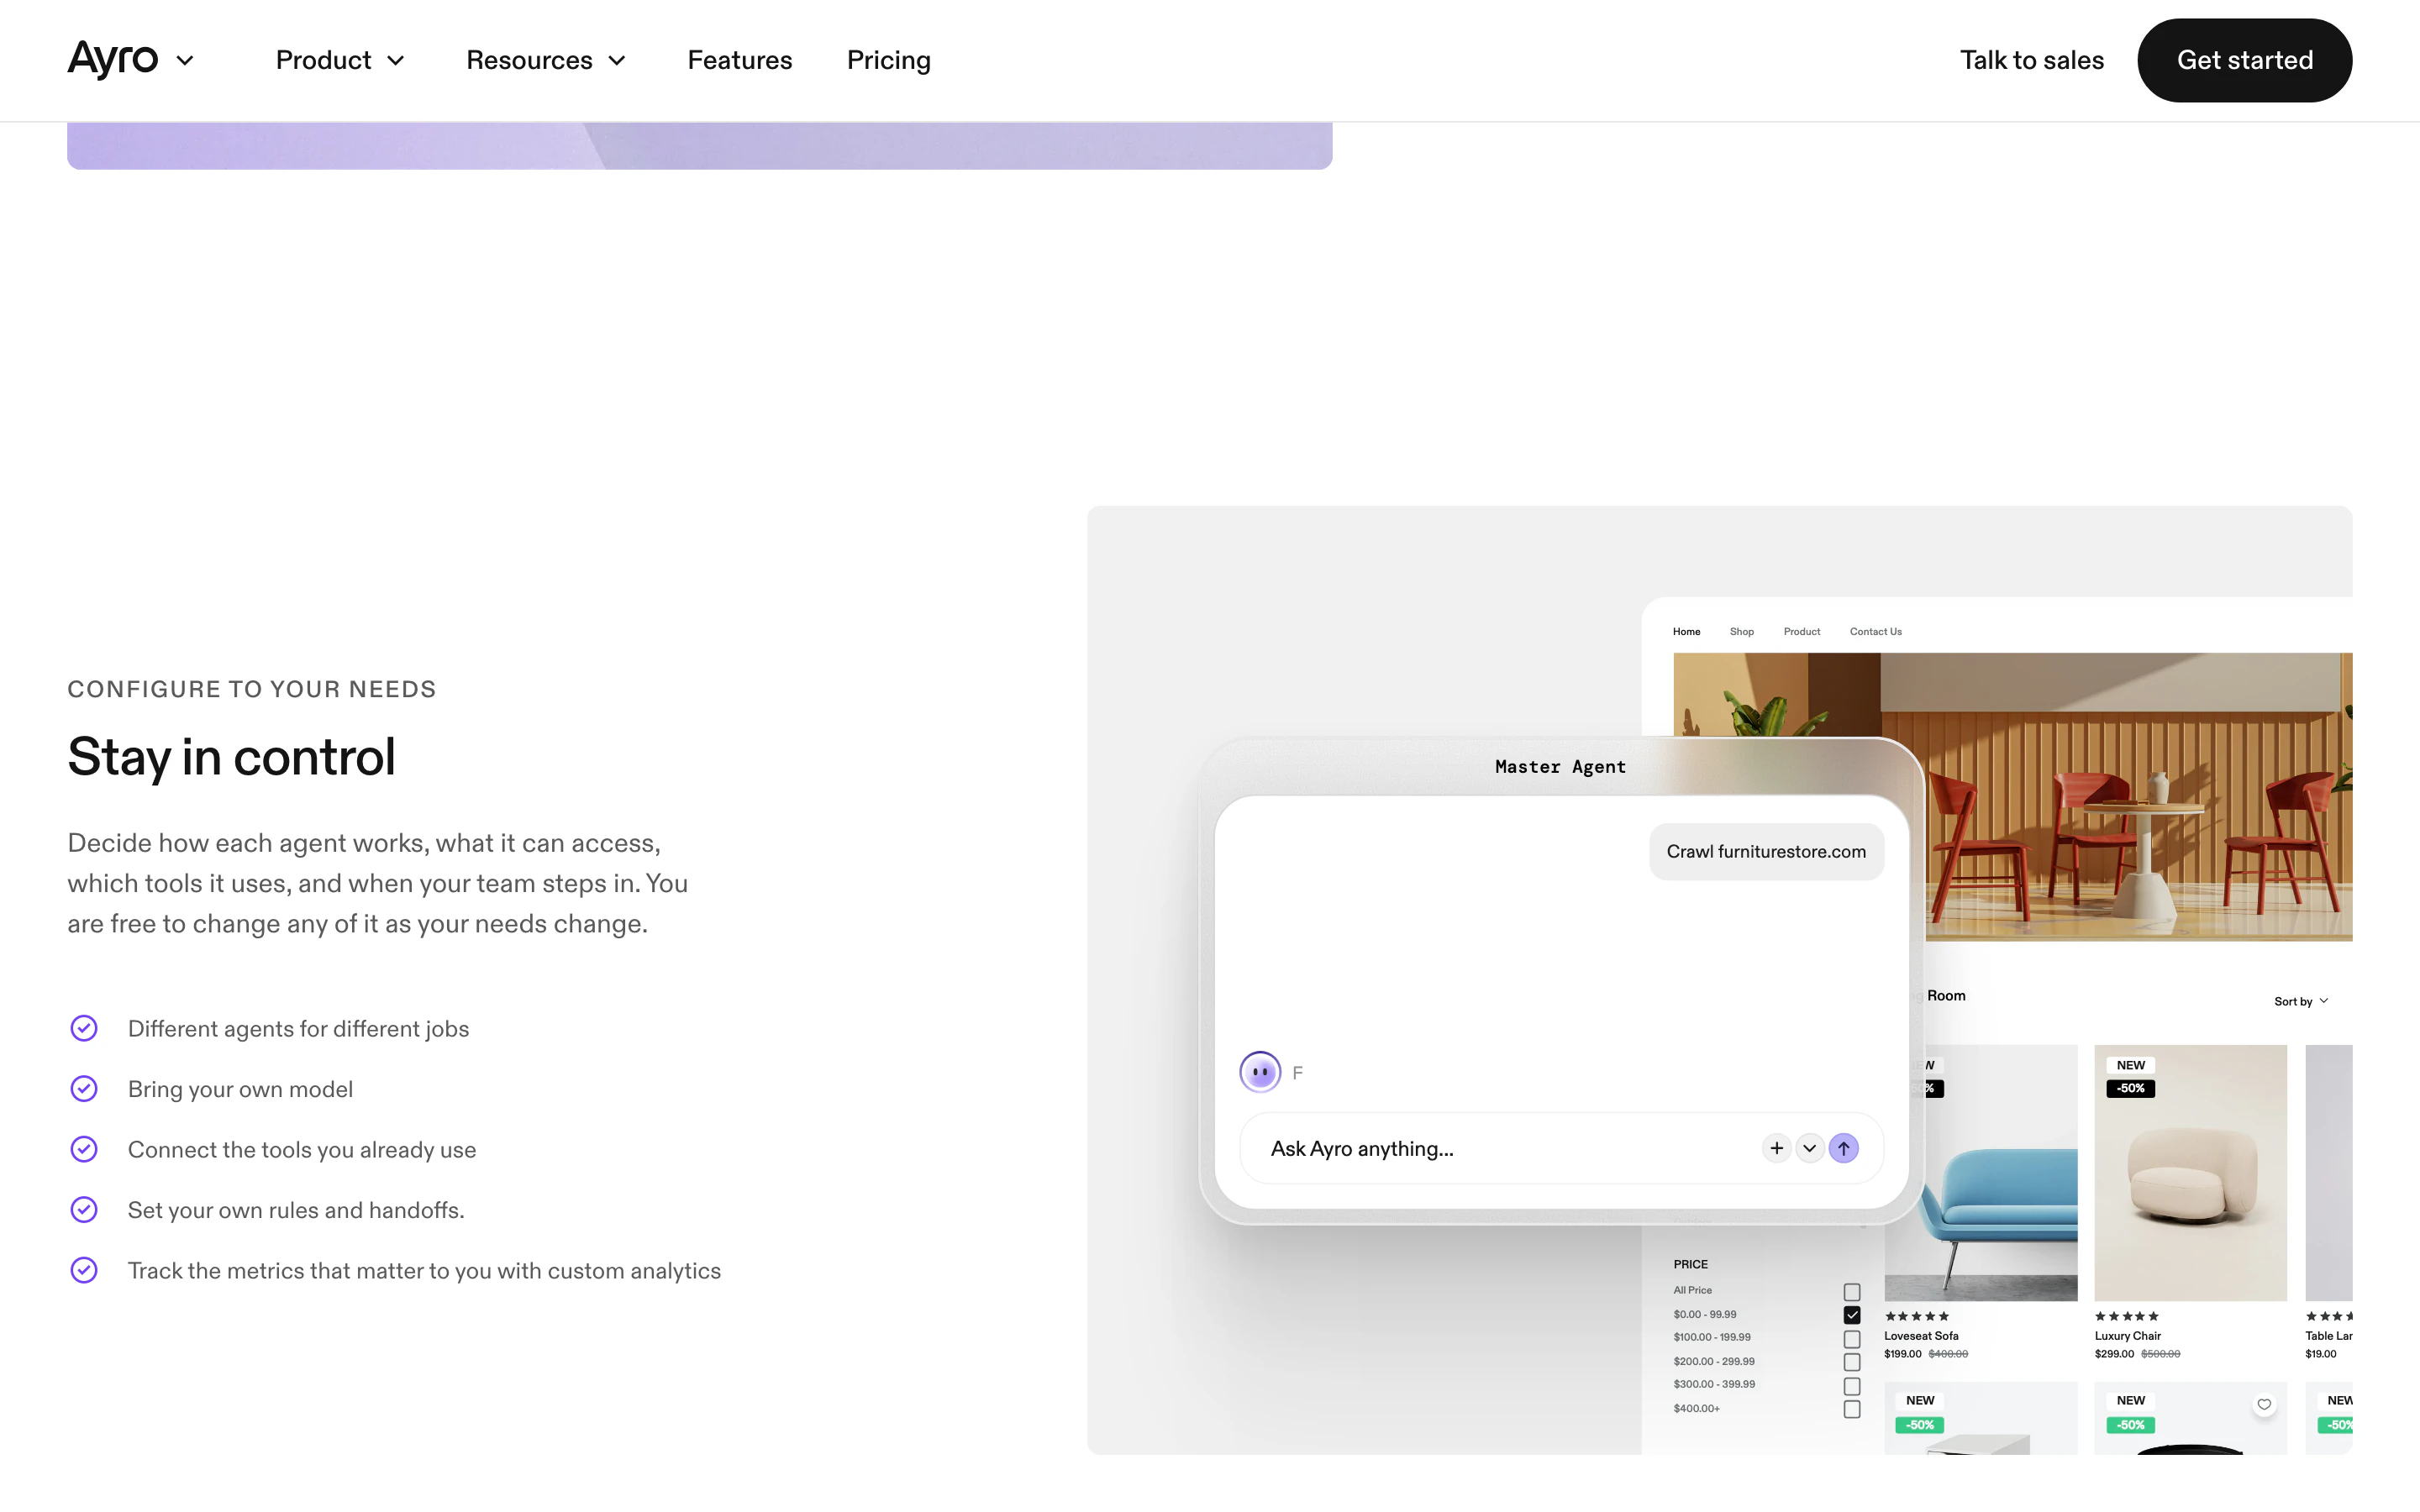
Task: Click the Stay in control heading
Action: click(231, 757)
